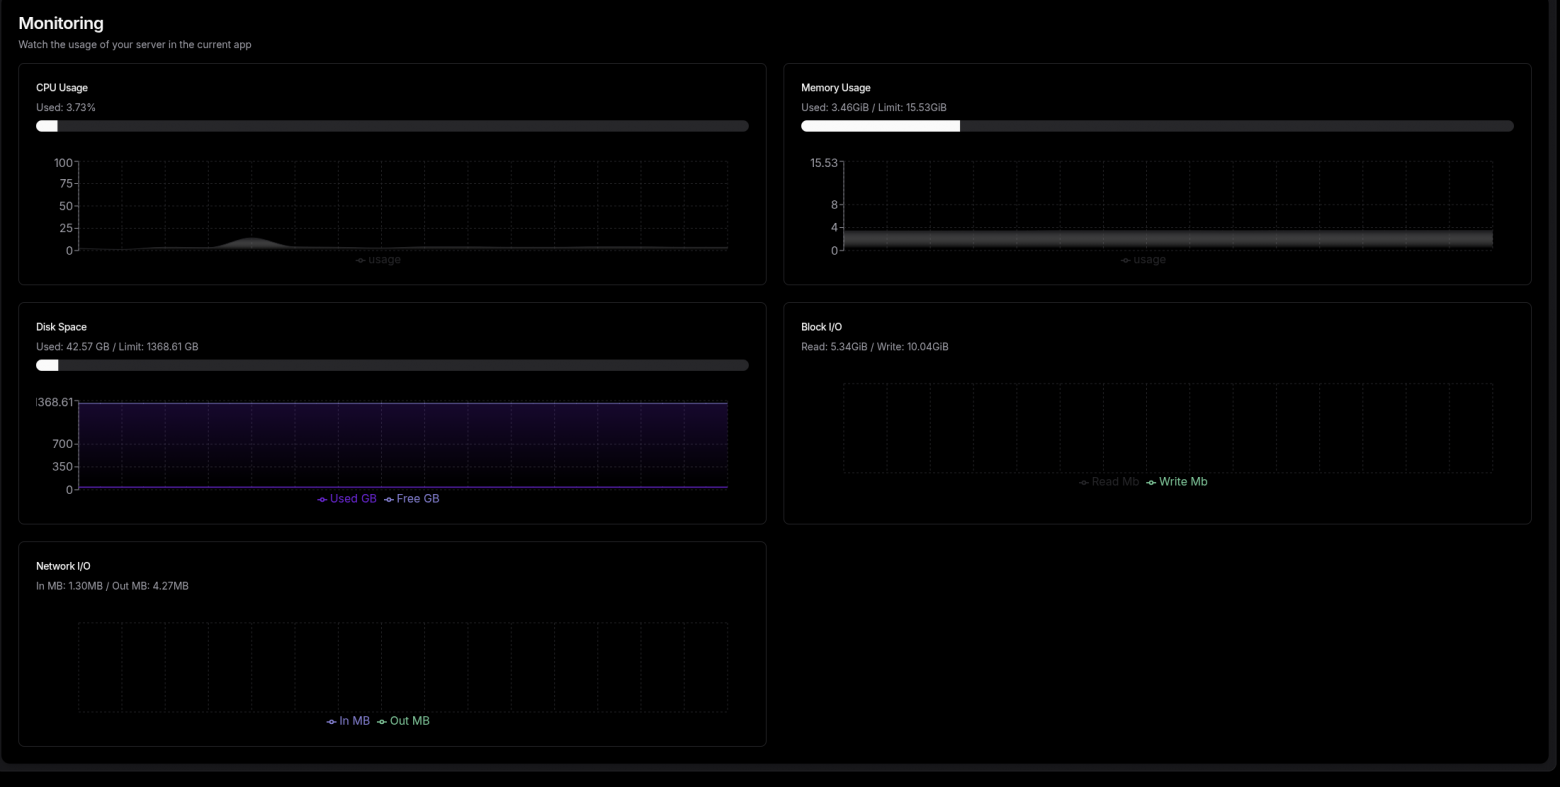Click the usage legend marker under CPU chart
1560x787 pixels.
(359, 260)
